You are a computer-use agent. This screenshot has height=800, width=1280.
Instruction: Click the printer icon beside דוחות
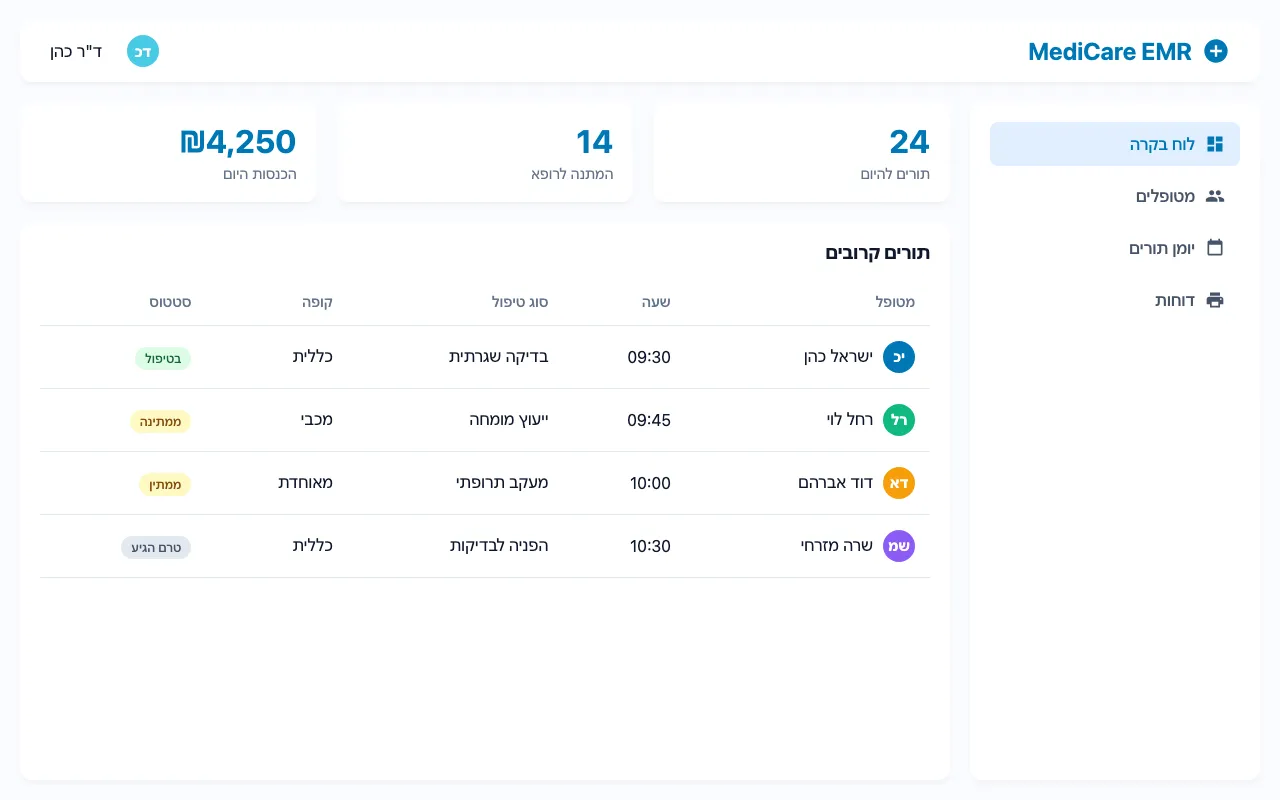click(1215, 300)
